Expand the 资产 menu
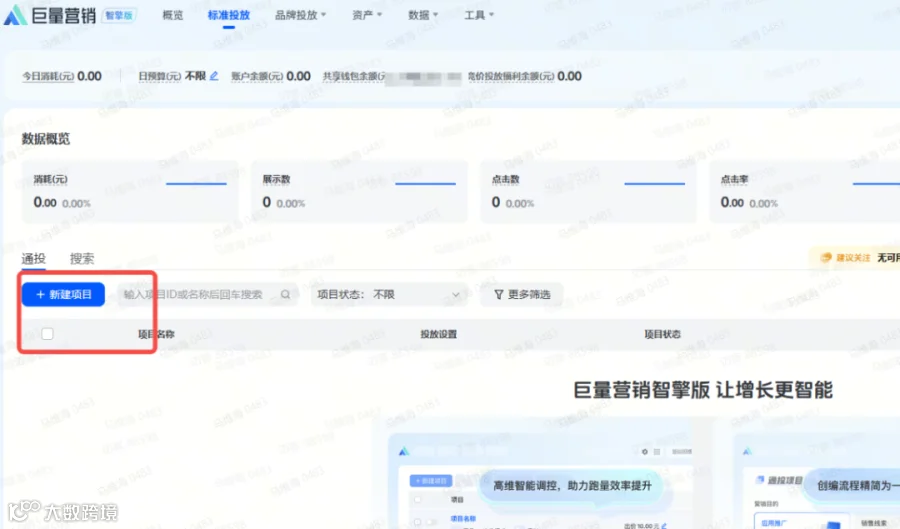Screen dimensions: 900x529 pyautogui.click(x=367, y=15)
